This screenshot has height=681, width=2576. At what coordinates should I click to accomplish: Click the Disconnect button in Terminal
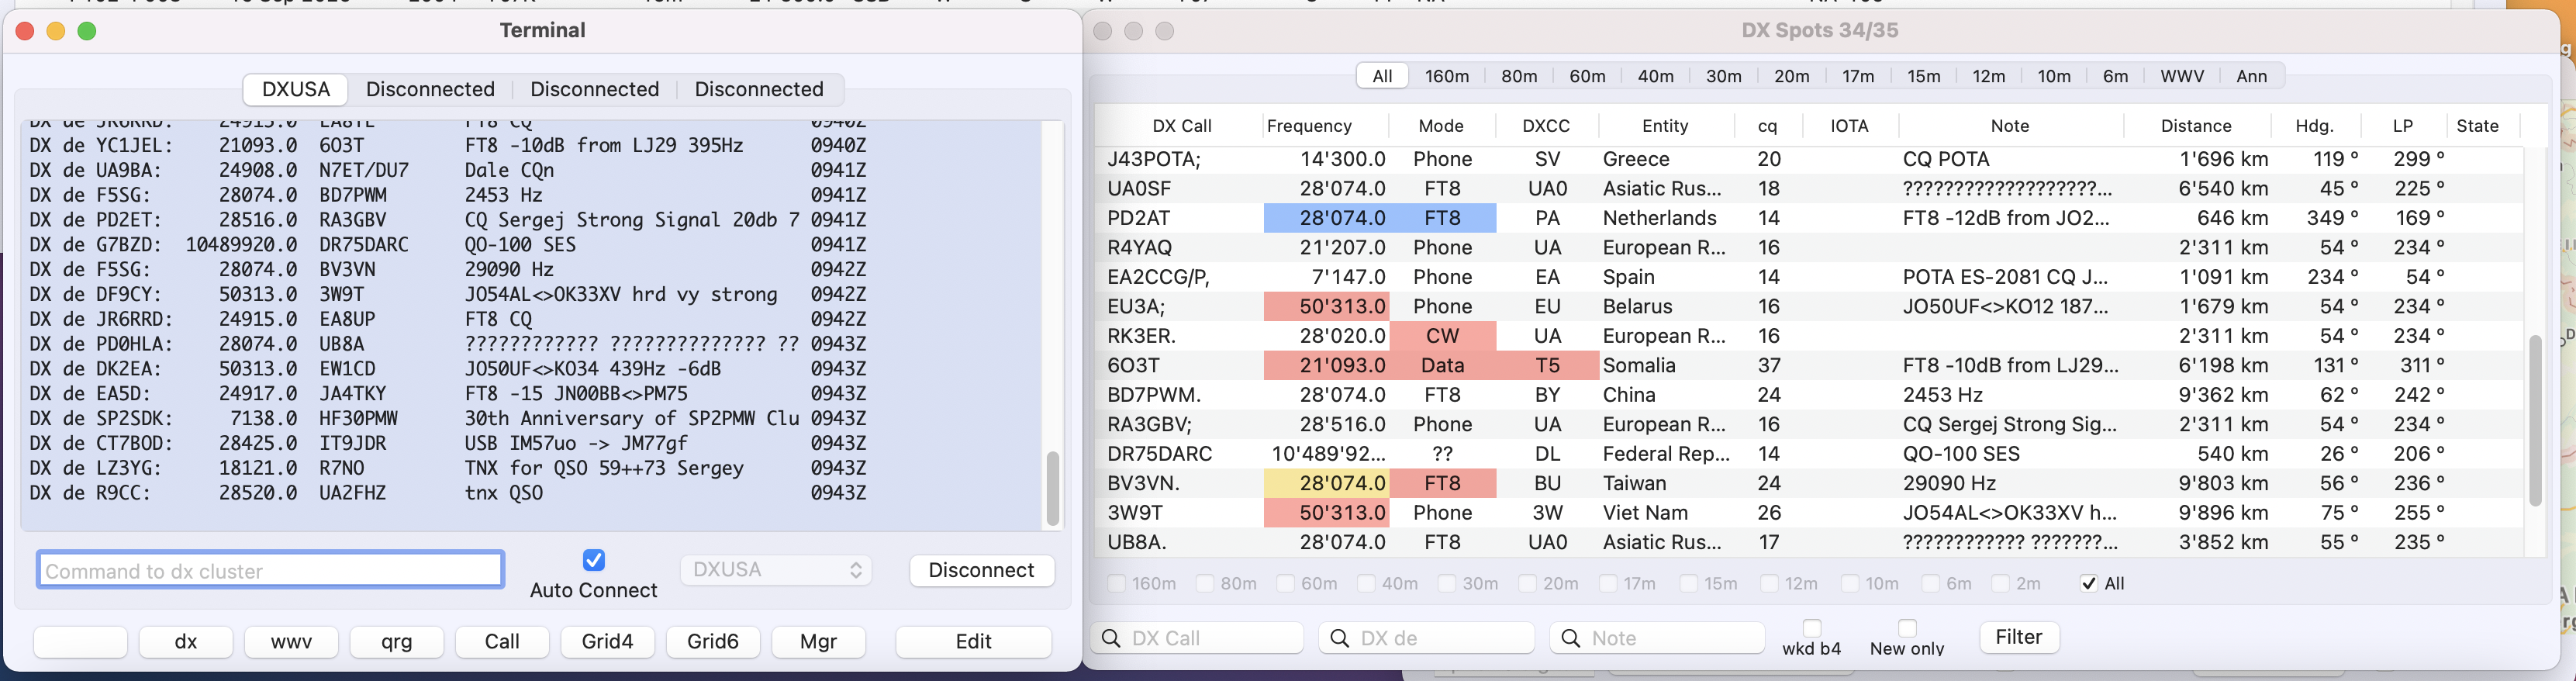[982, 570]
